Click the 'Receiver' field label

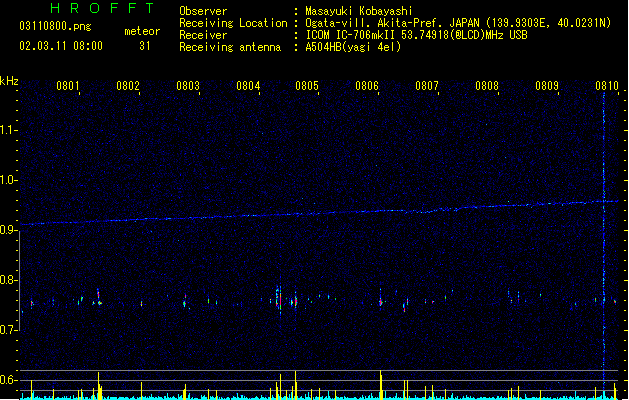pos(203,35)
